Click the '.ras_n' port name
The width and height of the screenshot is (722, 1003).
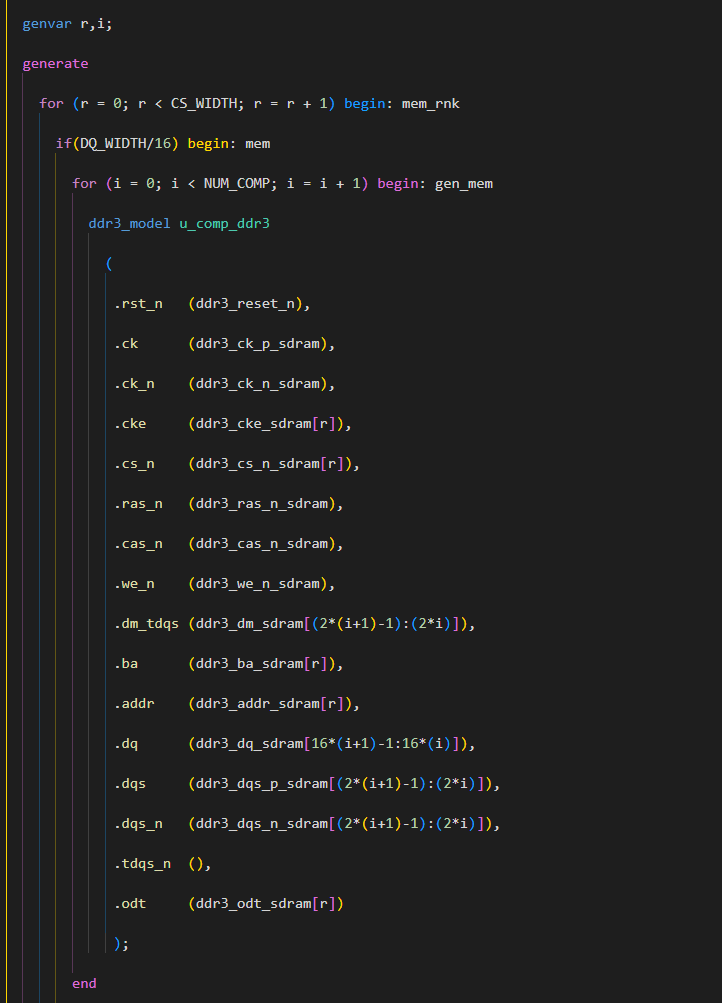(138, 503)
